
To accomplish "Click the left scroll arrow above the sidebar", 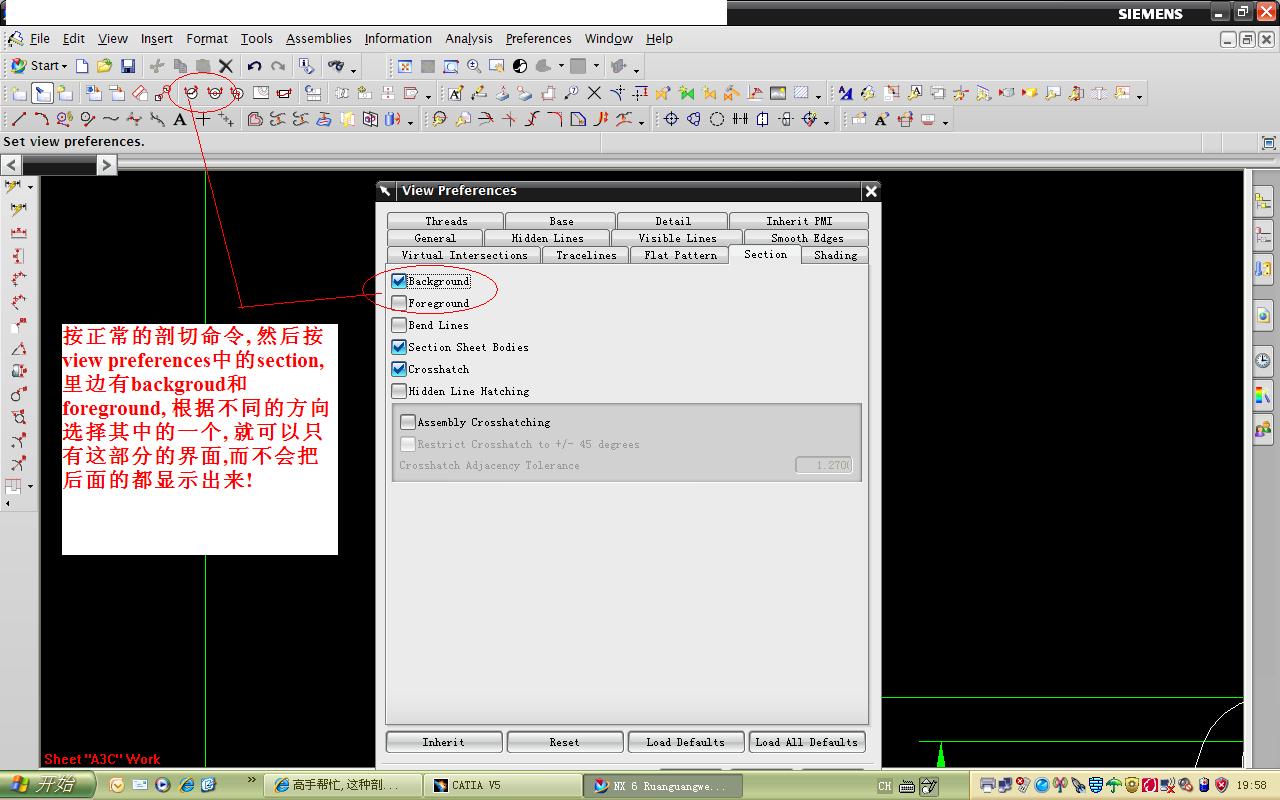I will click(x=11, y=164).
